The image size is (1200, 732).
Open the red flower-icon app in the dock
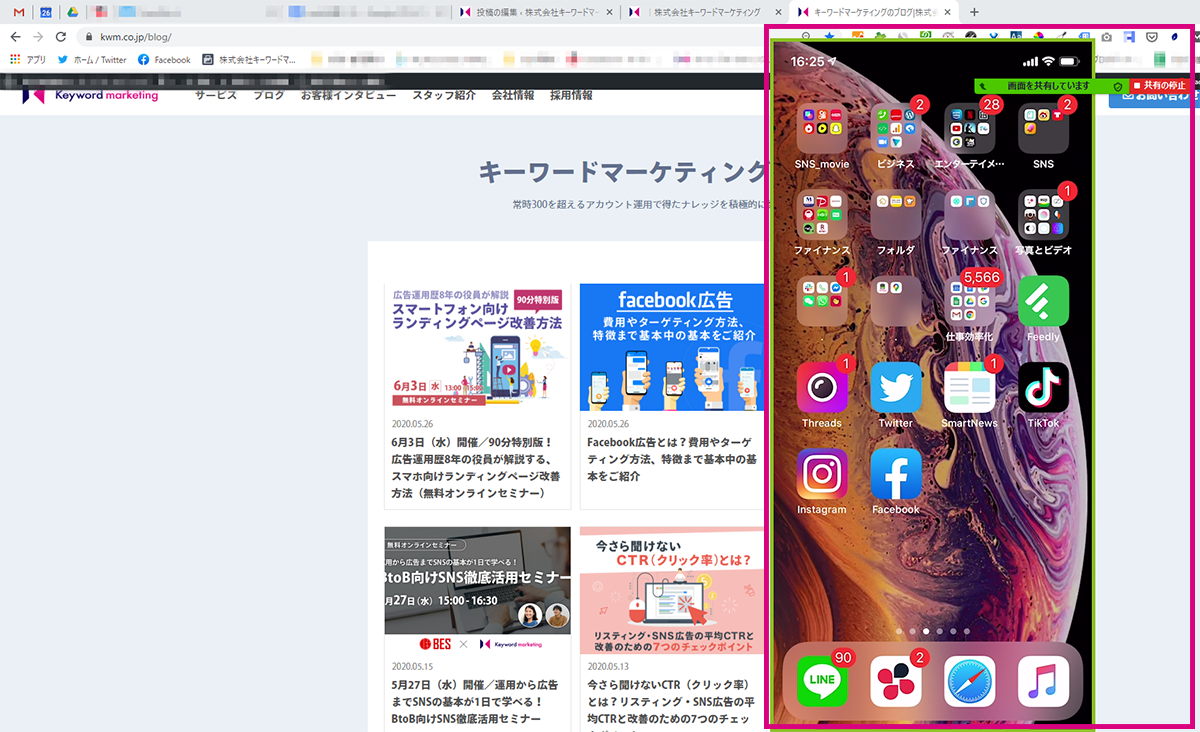click(896, 682)
